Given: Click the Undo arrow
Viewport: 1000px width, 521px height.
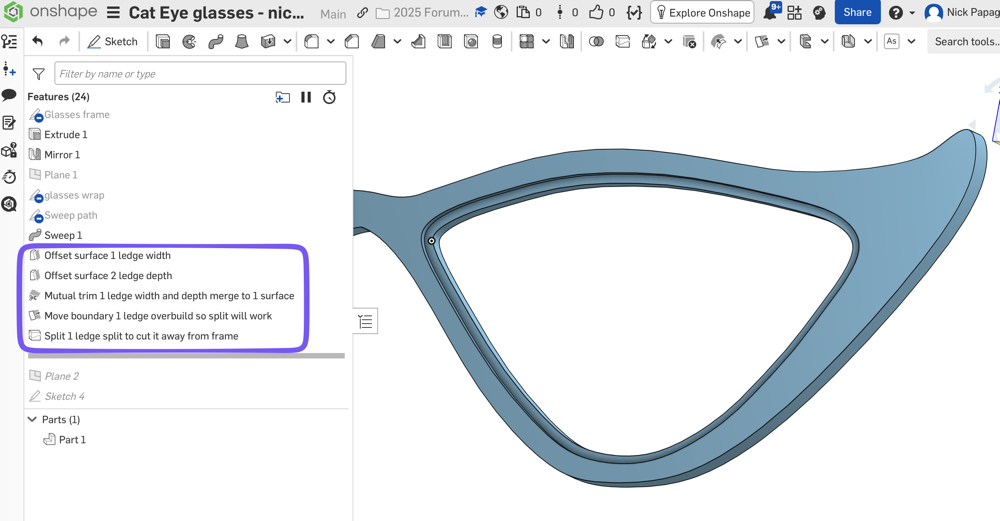Looking at the screenshot, I should point(38,41).
